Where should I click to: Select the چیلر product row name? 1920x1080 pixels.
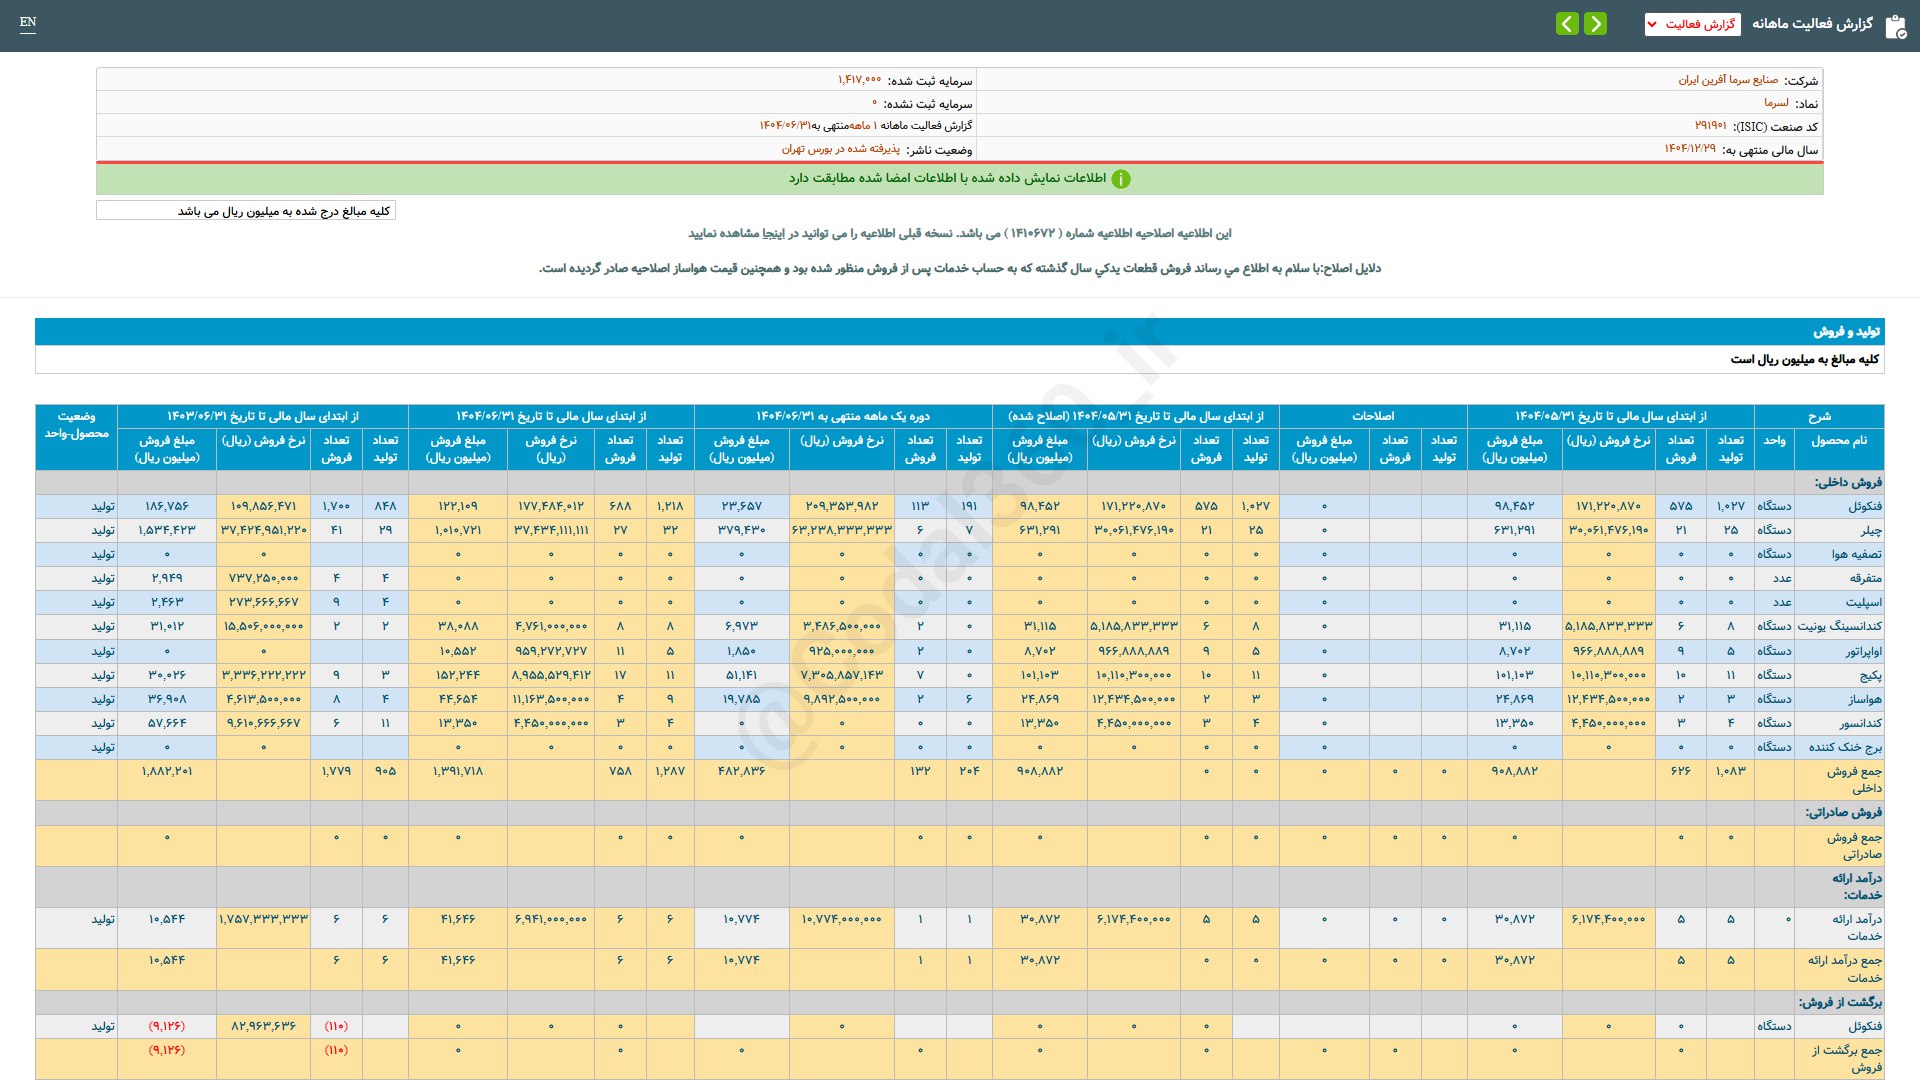[x=1870, y=530]
